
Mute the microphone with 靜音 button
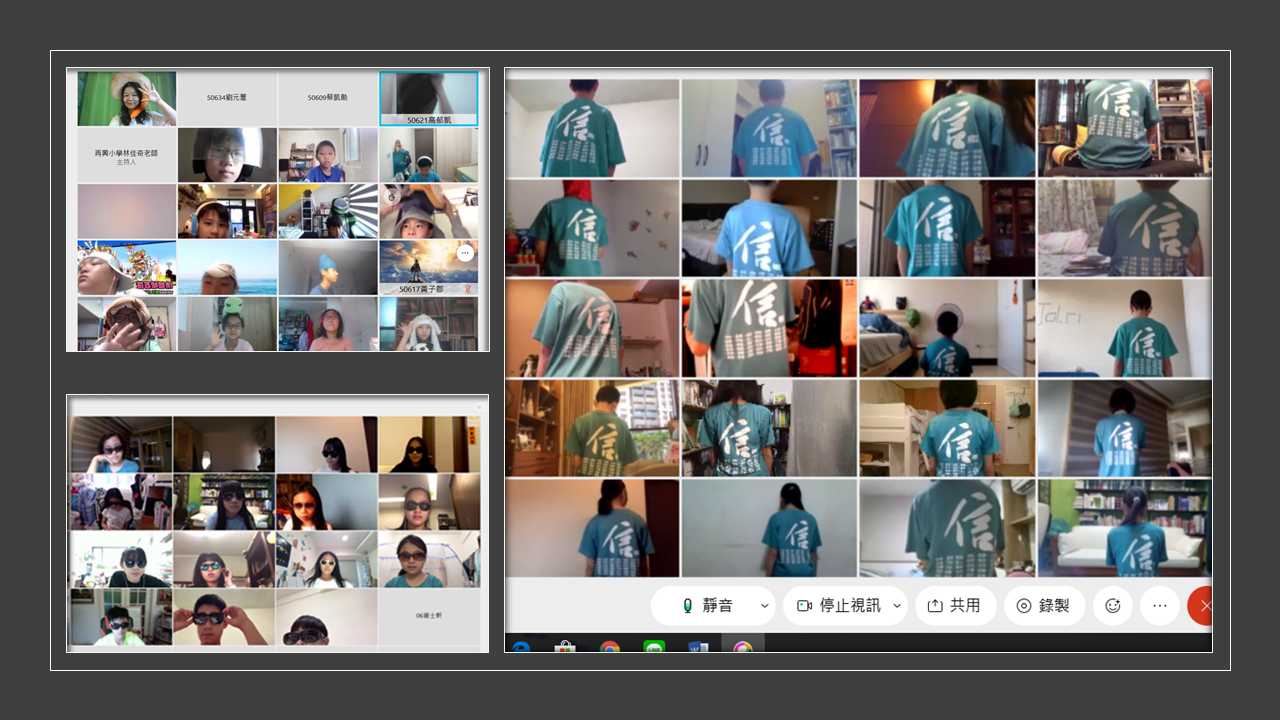click(x=708, y=606)
